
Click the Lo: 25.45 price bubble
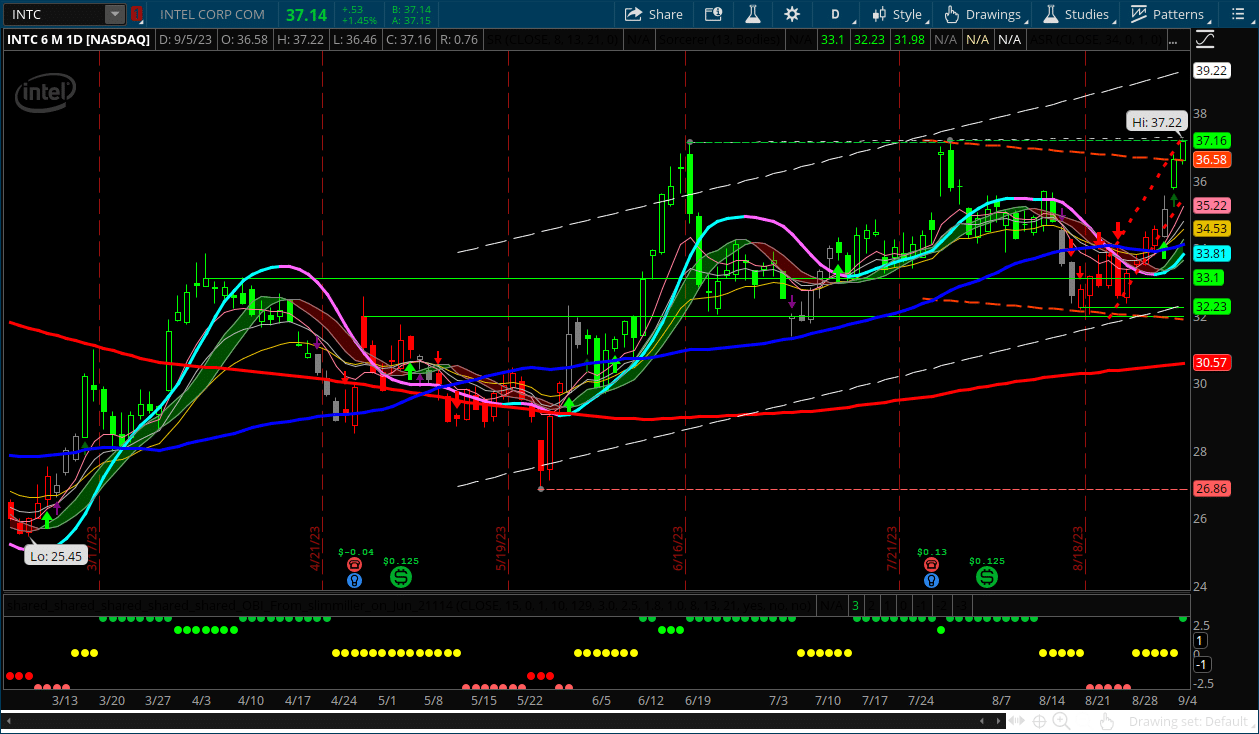tap(57, 555)
